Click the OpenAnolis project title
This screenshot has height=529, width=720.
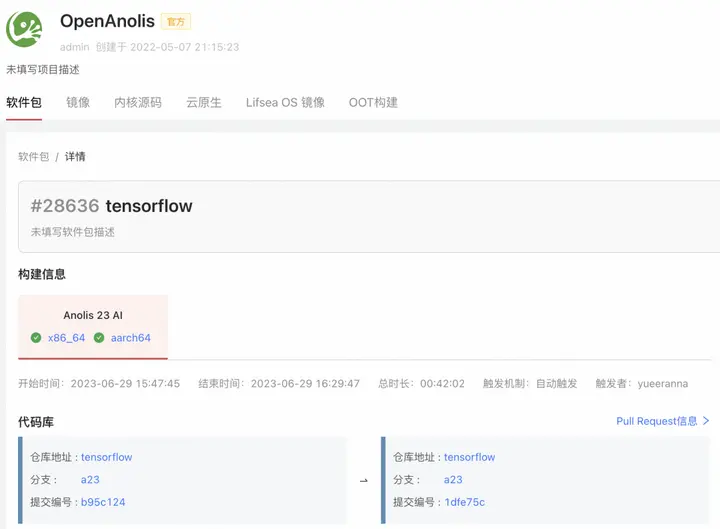tap(107, 21)
